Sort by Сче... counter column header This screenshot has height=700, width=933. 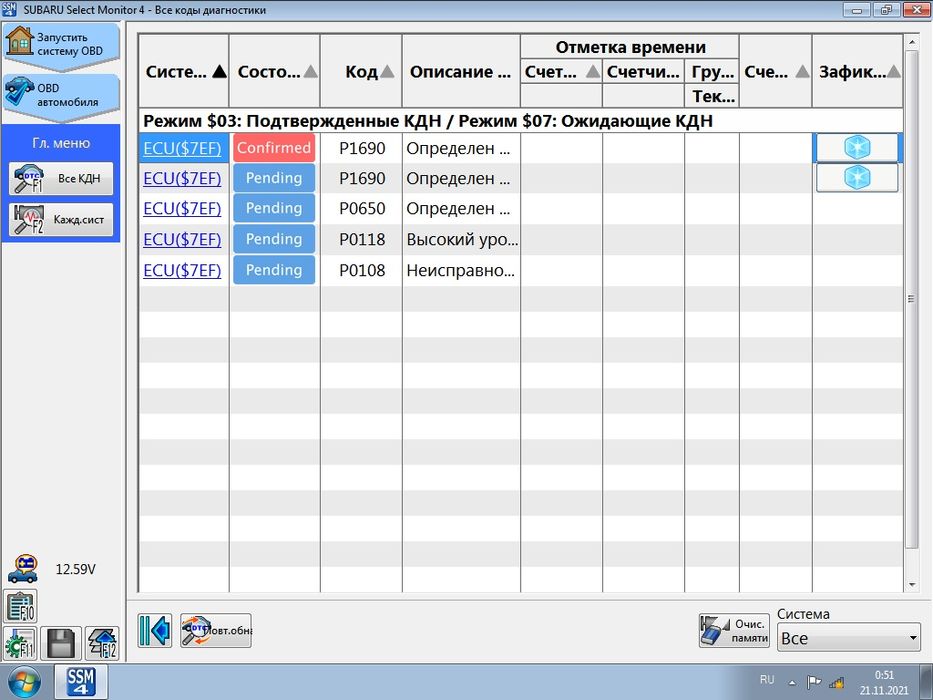775,71
